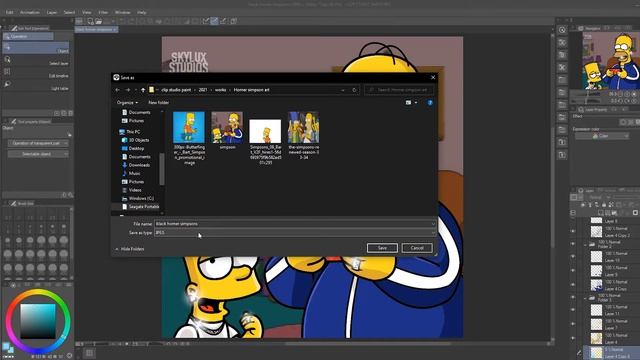
Task: Change the view mode icon in Save as
Action: [x=408, y=102]
